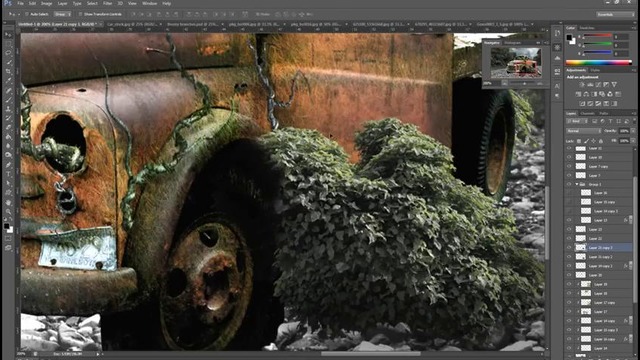Collapse the Group 1 folder triangle
Image resolution: width=640 pixels, height=360 pixels.
click(577, 184)
